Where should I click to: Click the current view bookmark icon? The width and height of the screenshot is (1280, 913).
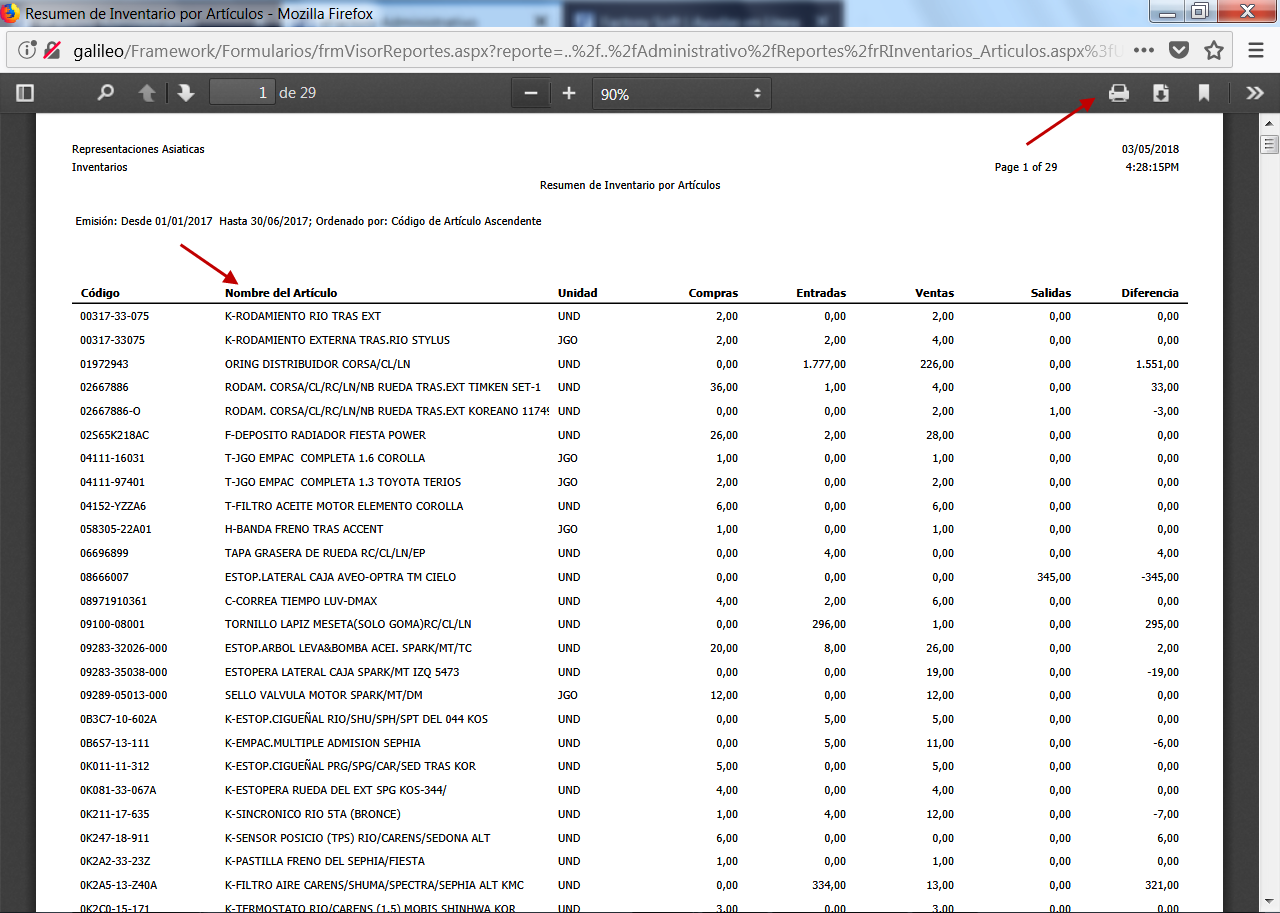1204,93
